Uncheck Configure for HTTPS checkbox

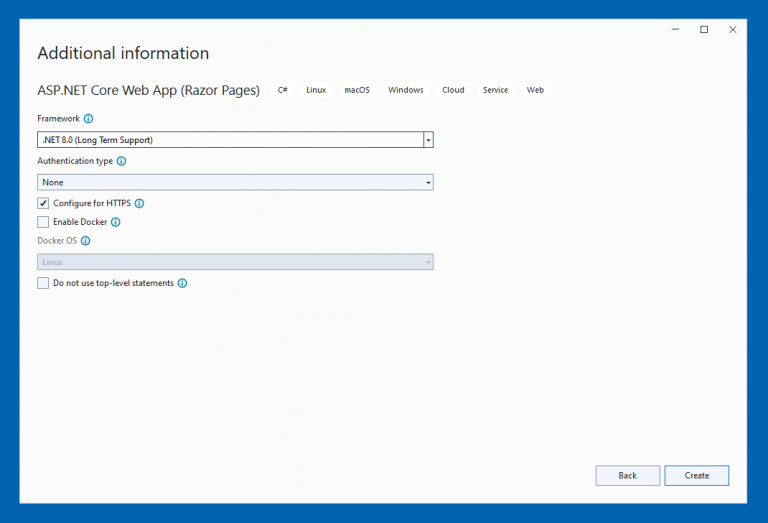[x=43, y=203]
